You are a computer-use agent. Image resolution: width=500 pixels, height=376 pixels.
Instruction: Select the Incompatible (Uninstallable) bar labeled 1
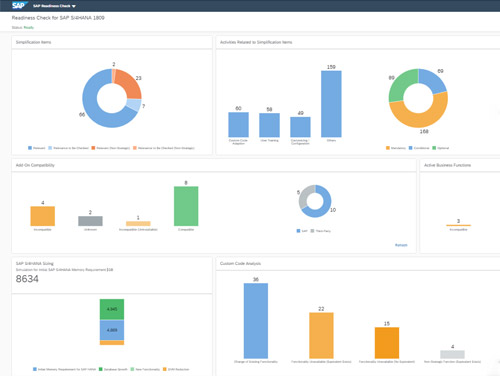point(138,223)
